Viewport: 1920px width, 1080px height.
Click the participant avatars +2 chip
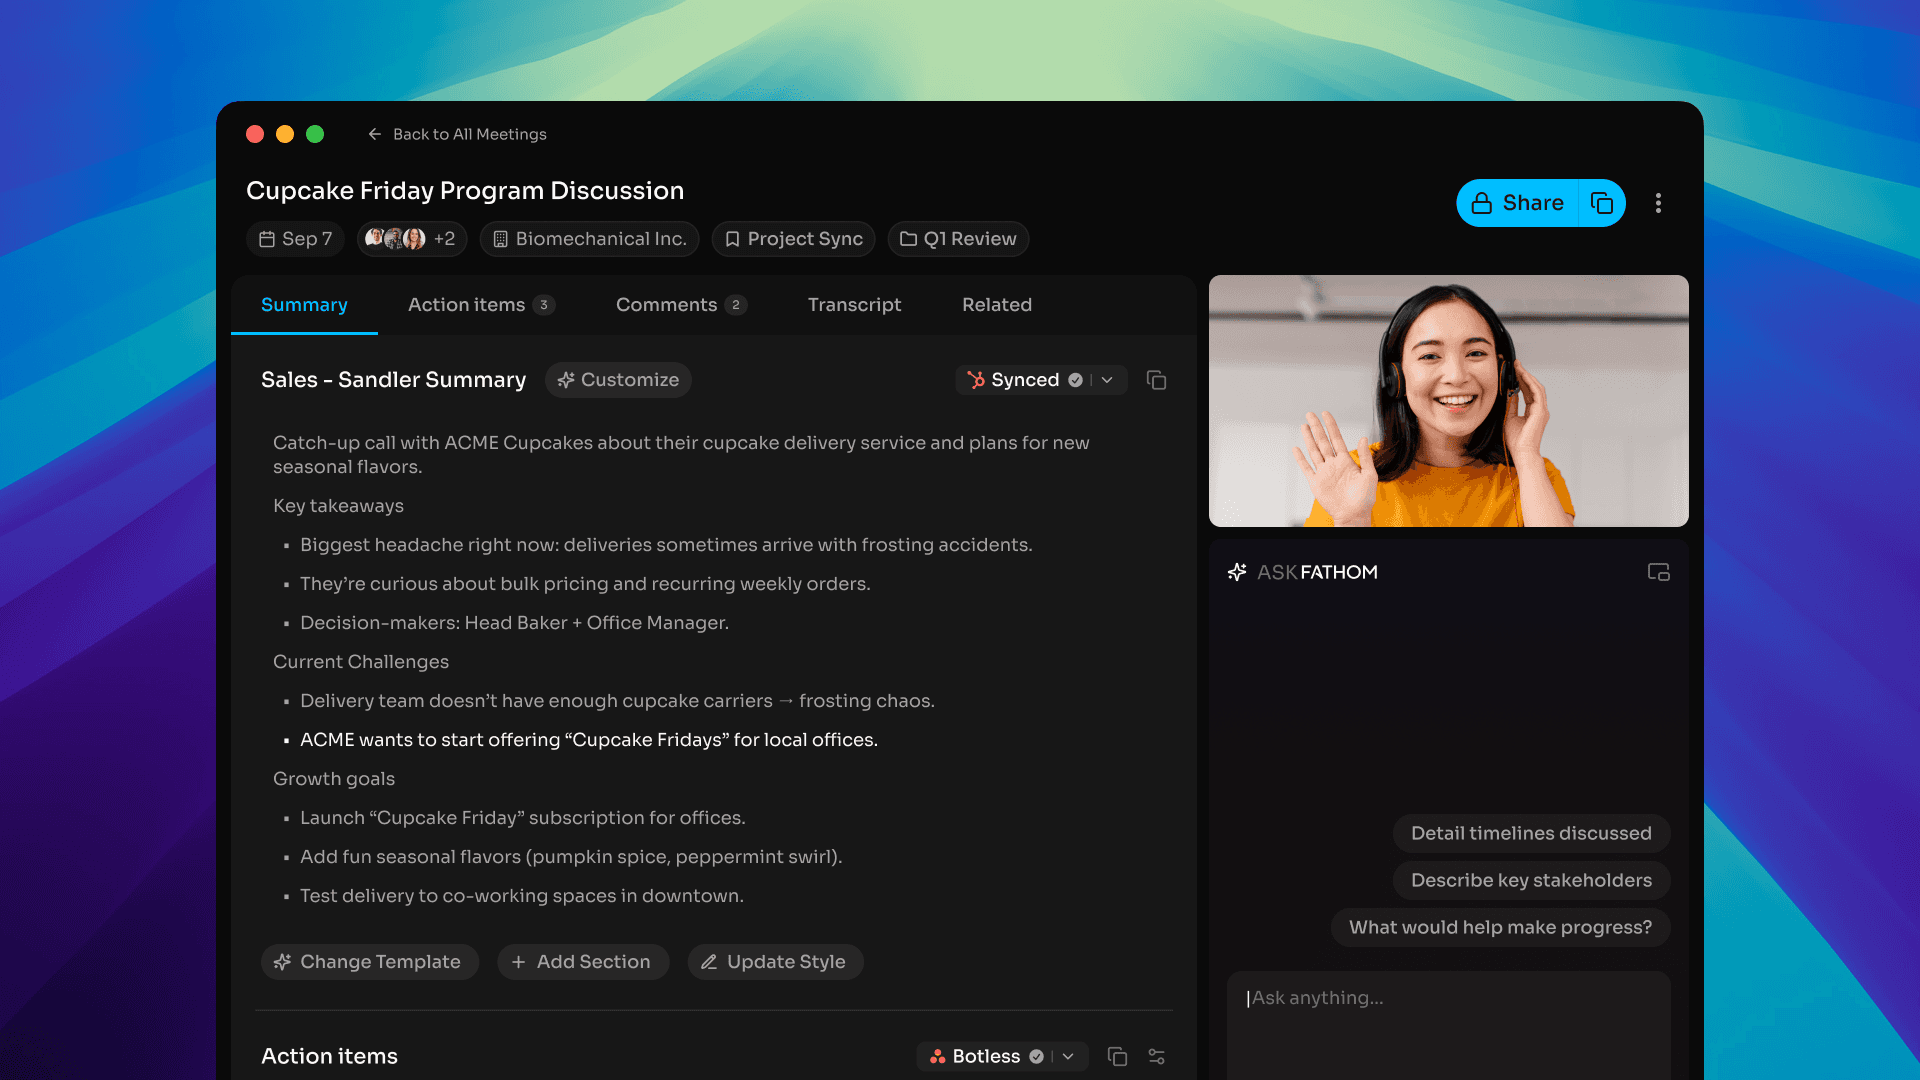coord(411,239)
